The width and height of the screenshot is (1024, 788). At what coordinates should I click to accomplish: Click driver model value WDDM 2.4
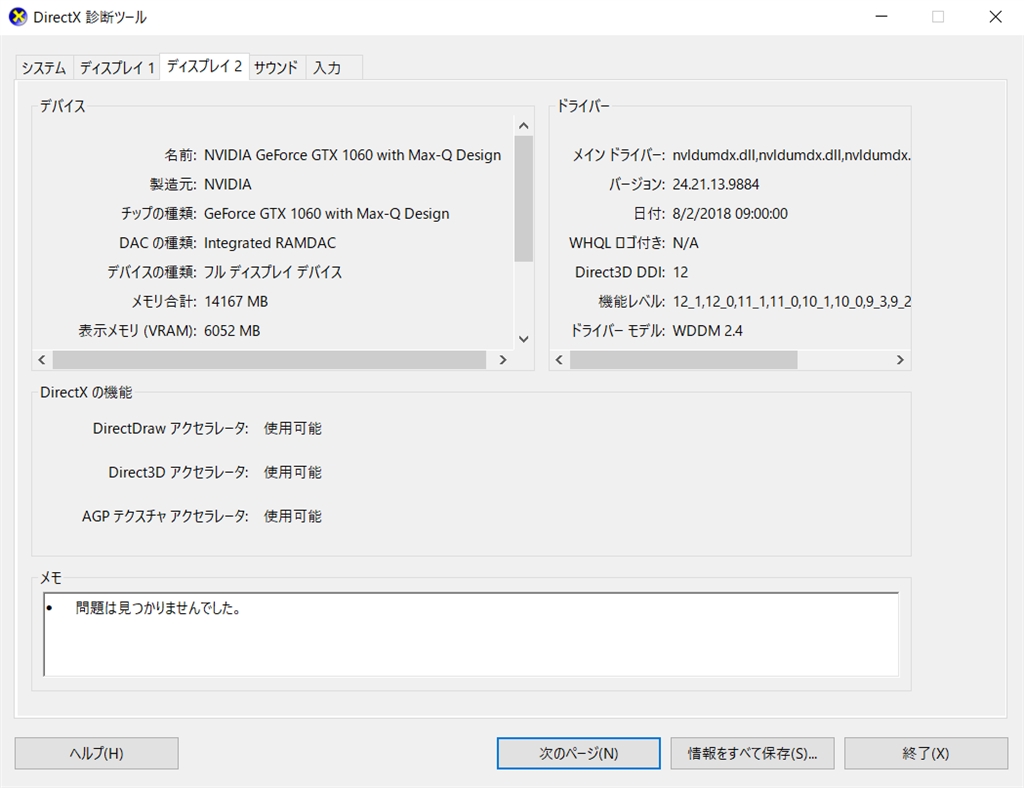[x=707, y=331]
